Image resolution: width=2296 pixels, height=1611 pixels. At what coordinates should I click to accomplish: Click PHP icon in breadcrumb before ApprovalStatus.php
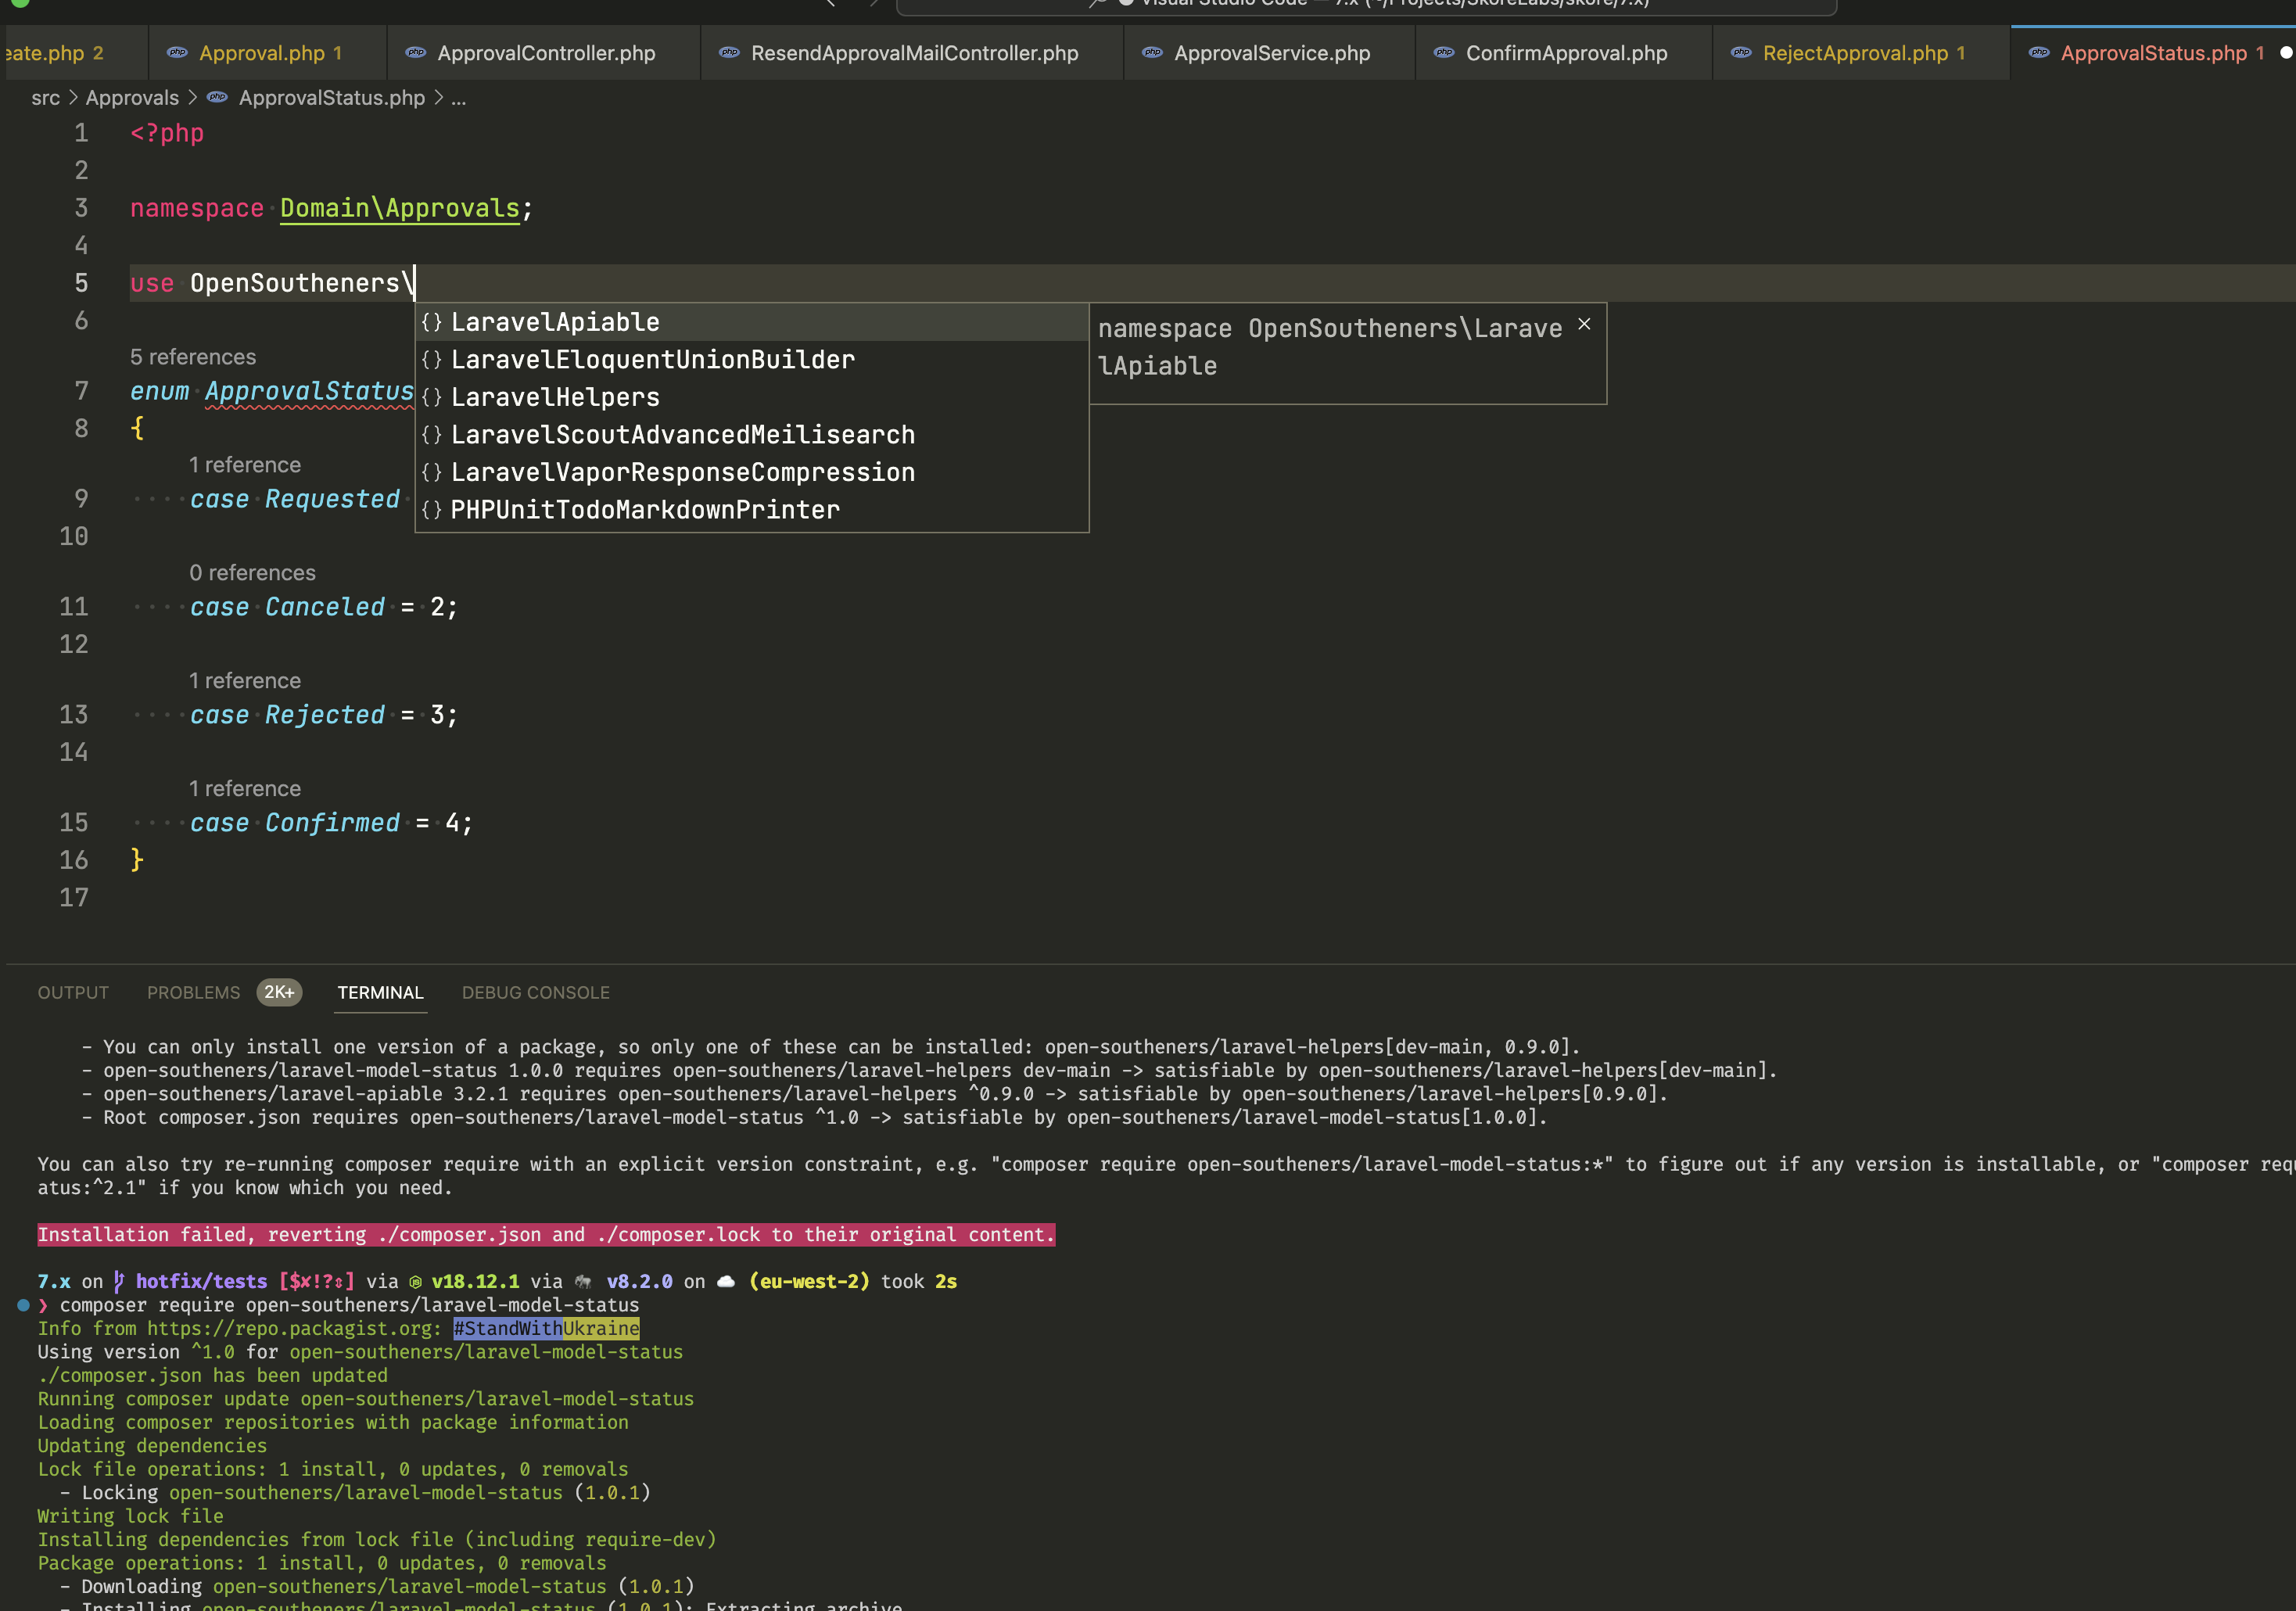click(217, 98)
